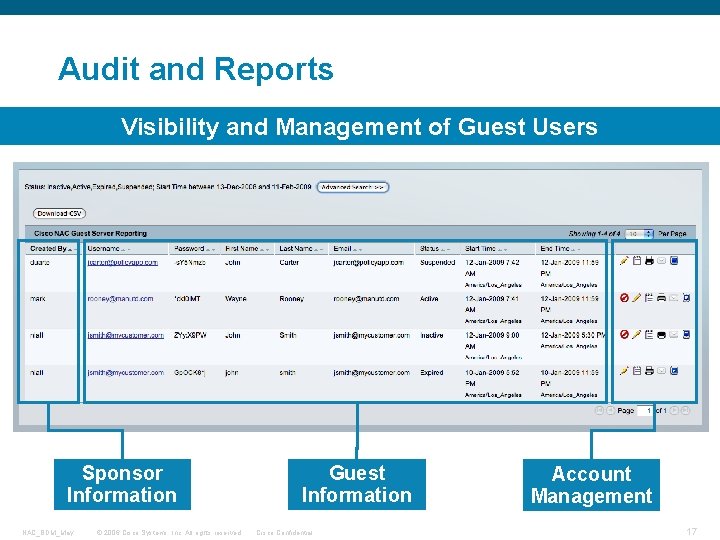Email account details in duane's row
The width and height of the screenshot is (720, 540).
[x=661, y=261]
